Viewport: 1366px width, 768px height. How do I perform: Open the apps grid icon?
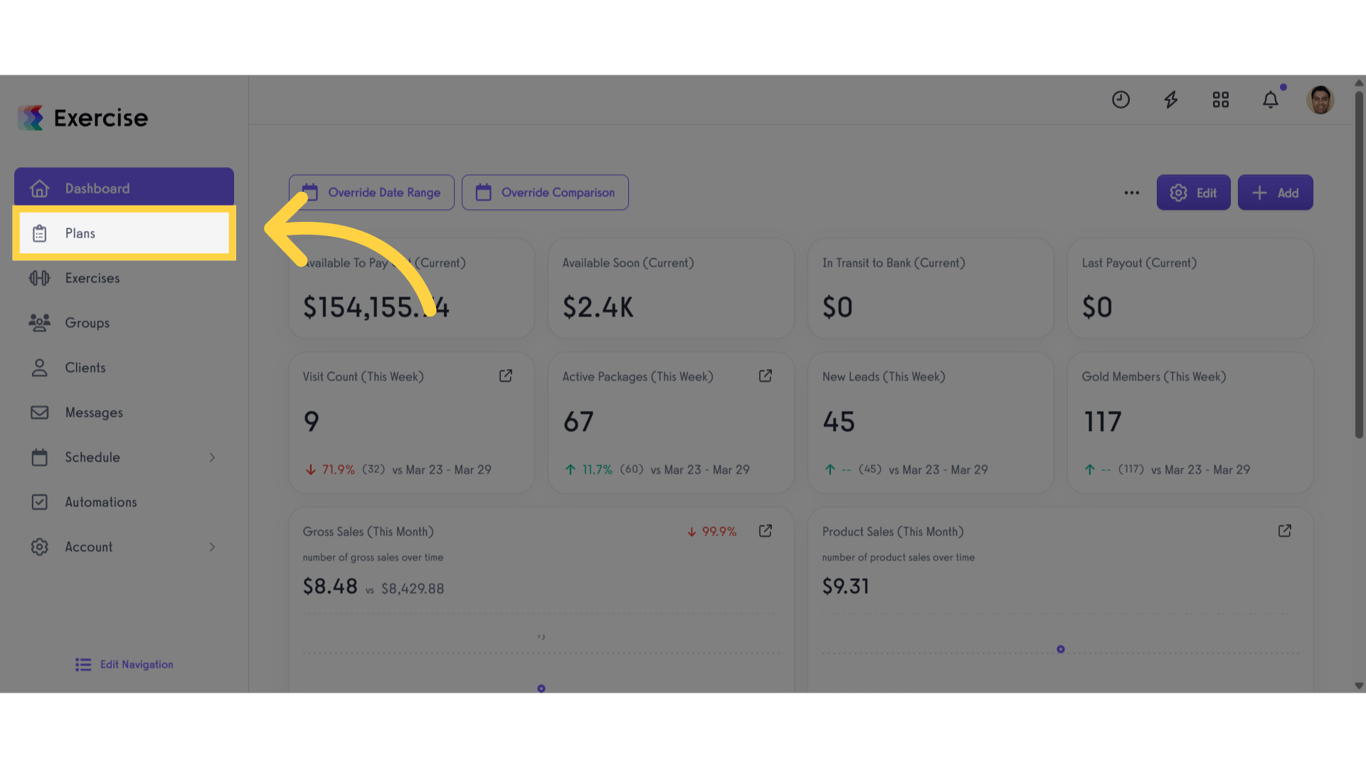[1221, 100]
